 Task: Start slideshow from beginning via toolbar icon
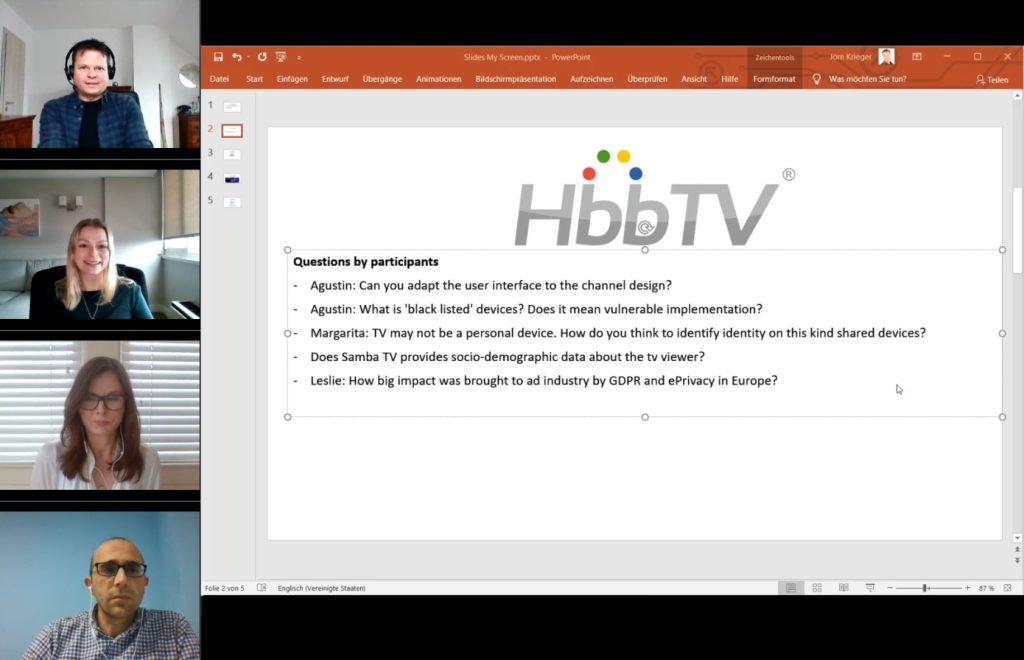[x=281, y=57]
